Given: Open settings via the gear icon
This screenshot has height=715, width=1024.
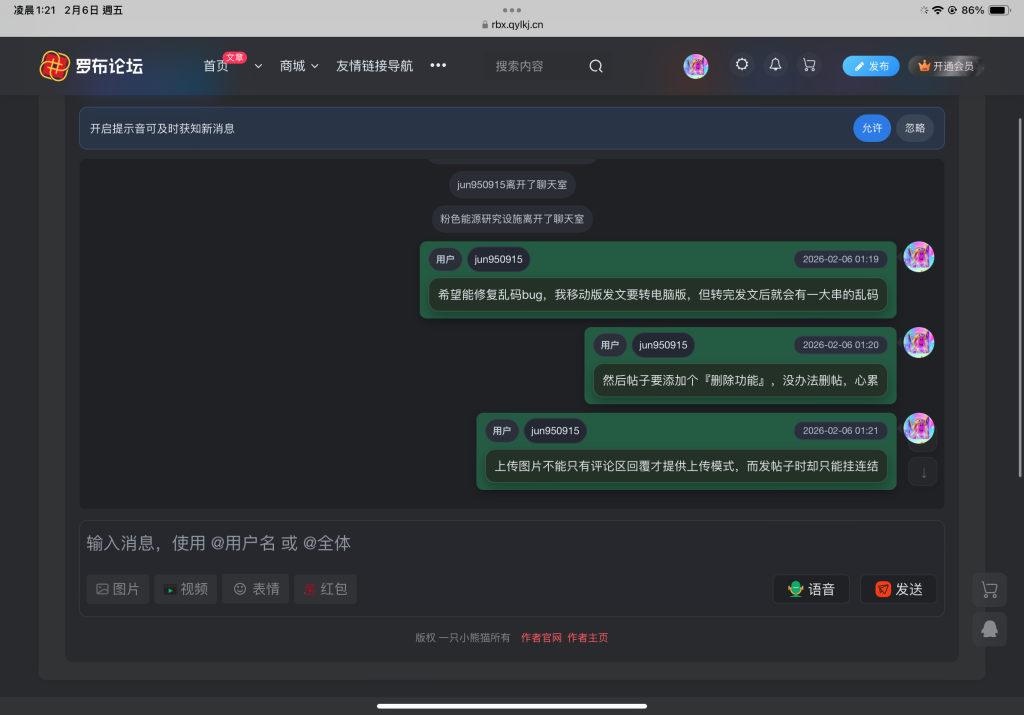Looking at the screenshot, I should (x=741, y=64).
